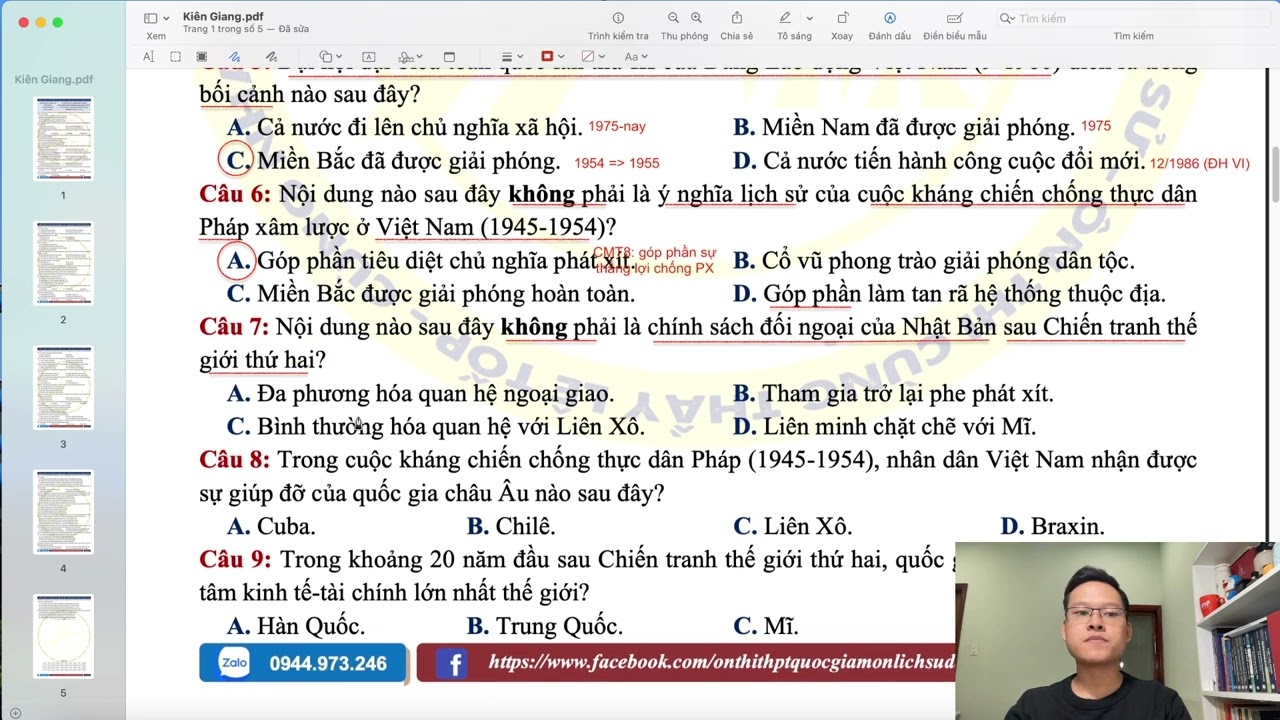Insert a Text box

(368, 57)
